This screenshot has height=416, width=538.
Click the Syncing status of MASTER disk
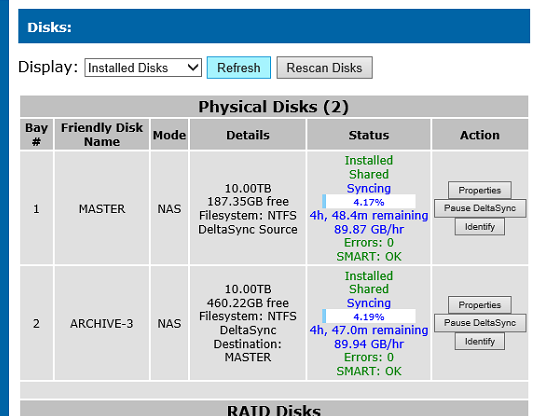tap(369, 188)
